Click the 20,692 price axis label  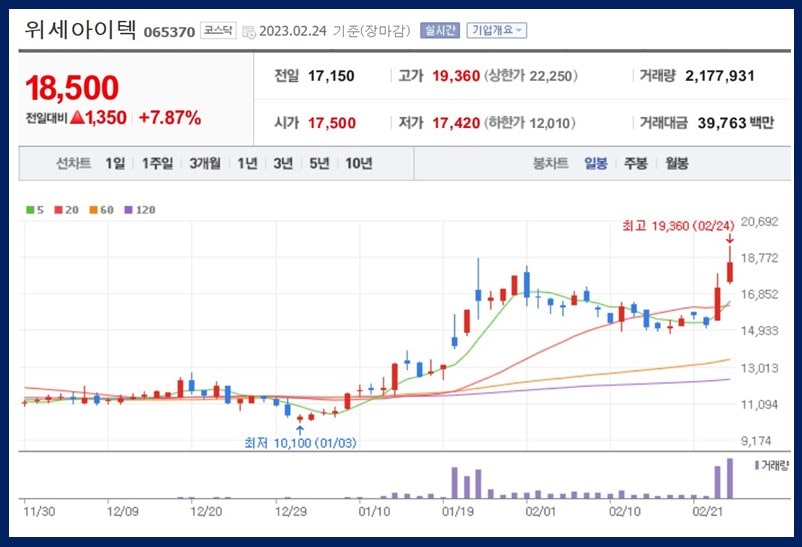point(760,222)
